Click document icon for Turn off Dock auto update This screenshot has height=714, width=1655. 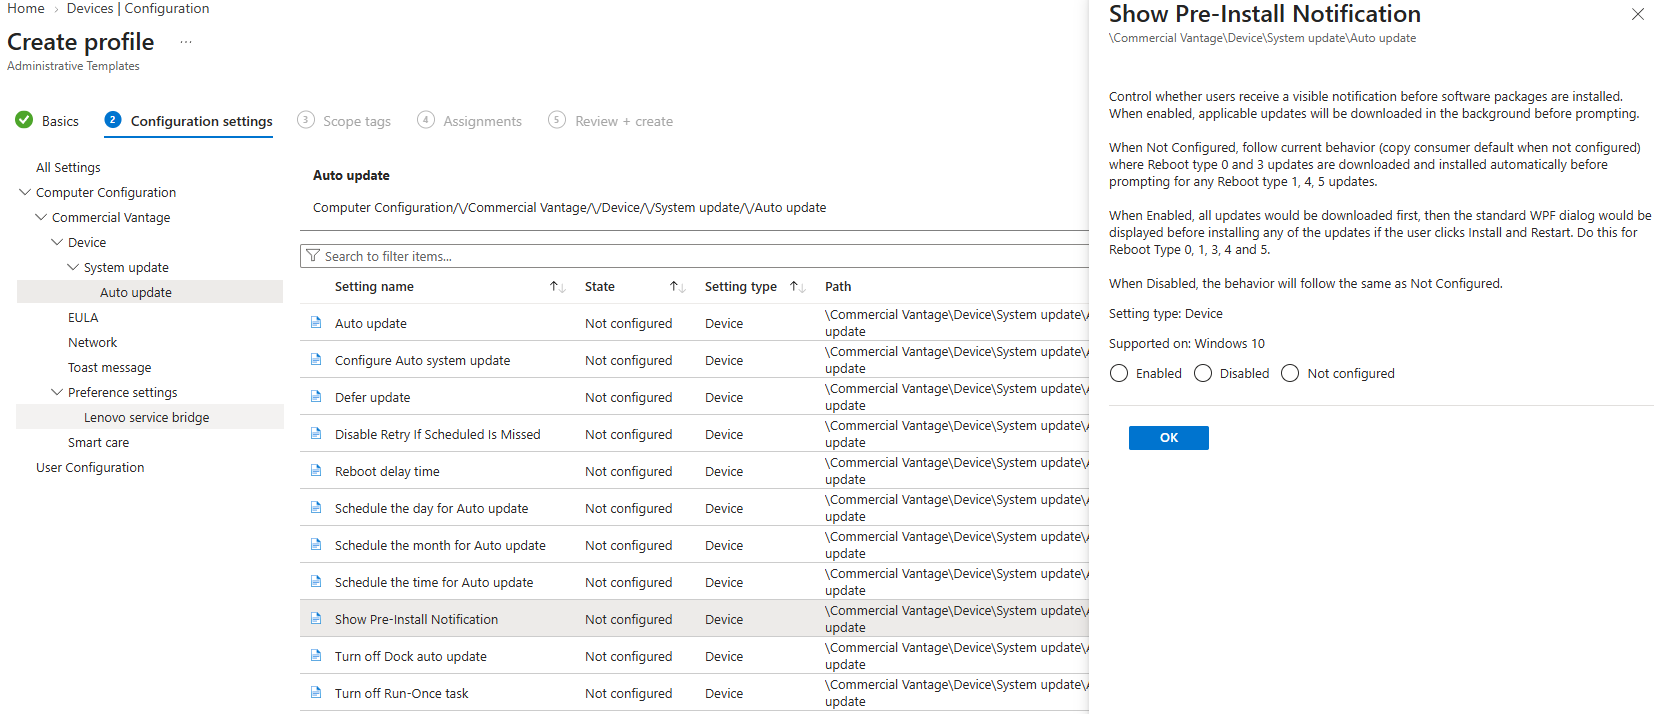tap(316, 656)
